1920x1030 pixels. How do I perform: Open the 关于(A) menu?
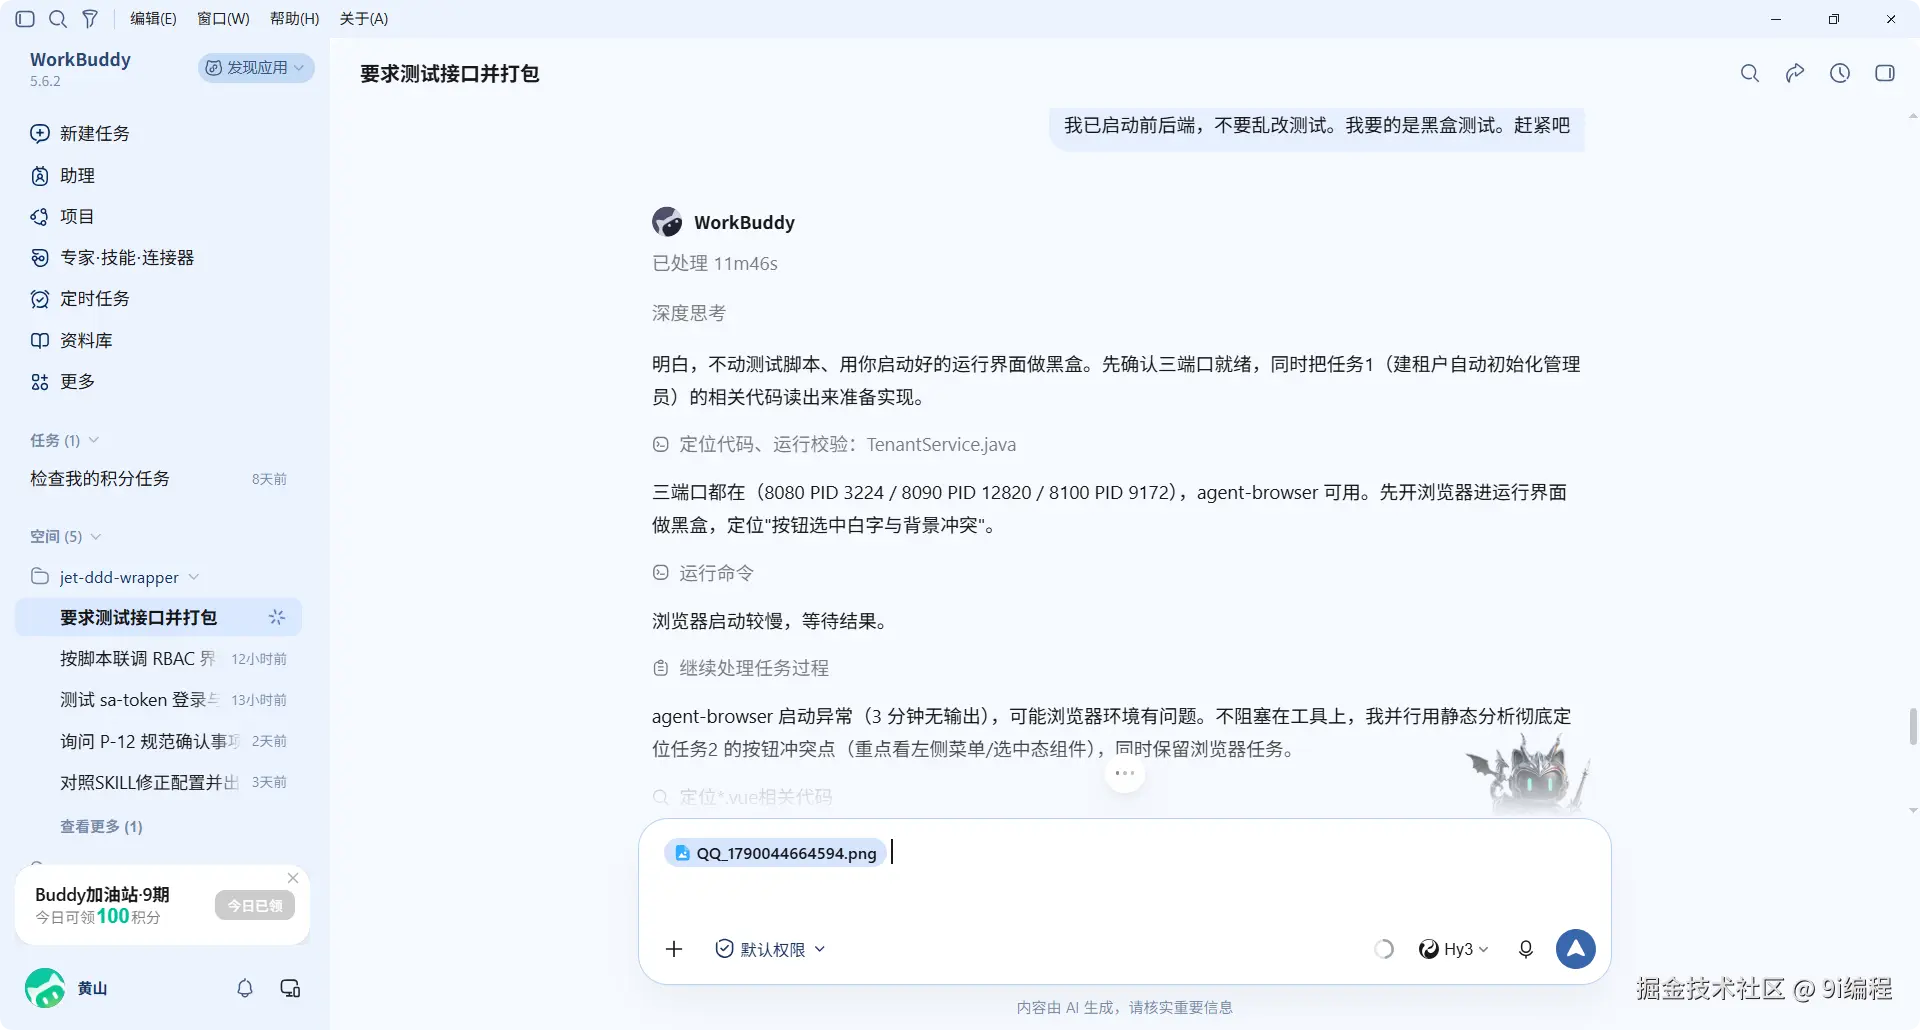click(x=364, y=19)
